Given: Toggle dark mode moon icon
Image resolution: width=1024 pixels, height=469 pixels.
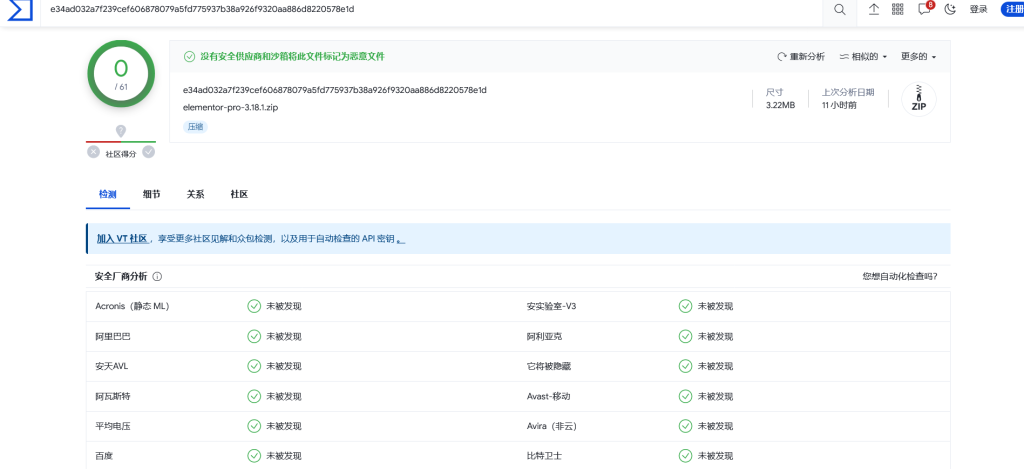Looking at the screenshot, I should tap(950, 9).
